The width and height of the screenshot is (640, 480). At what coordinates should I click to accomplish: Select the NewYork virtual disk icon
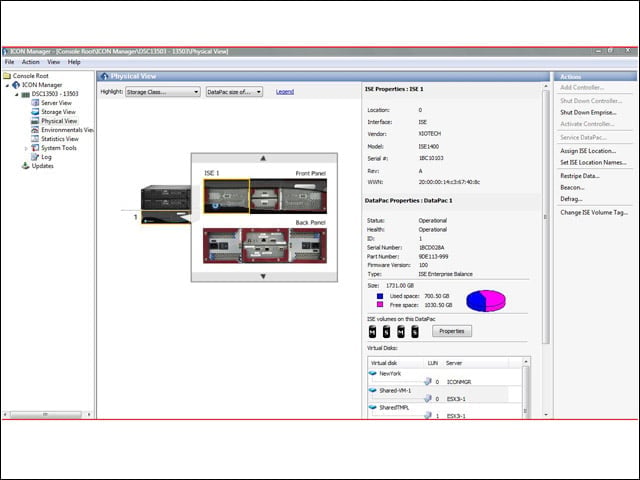tap(372, 373)
